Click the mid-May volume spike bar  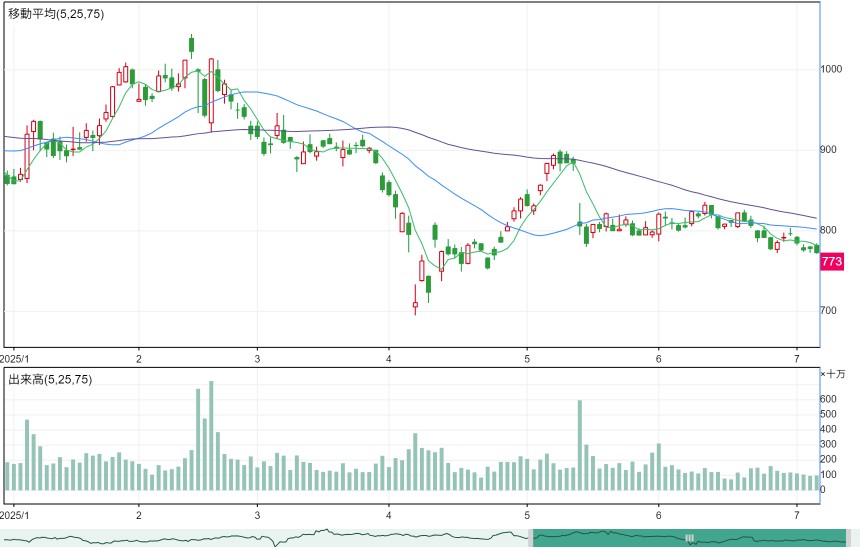tap(580, 445)
